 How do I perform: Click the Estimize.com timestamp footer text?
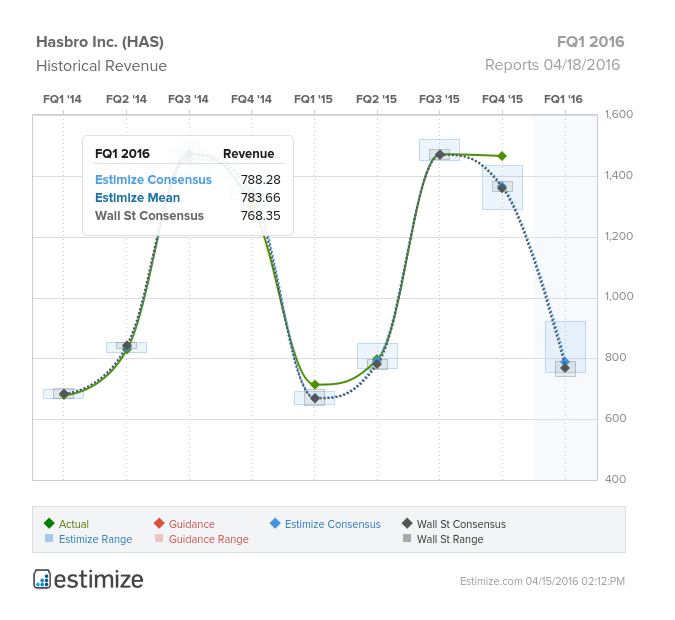pyautogui.click(x=542, y=581)
